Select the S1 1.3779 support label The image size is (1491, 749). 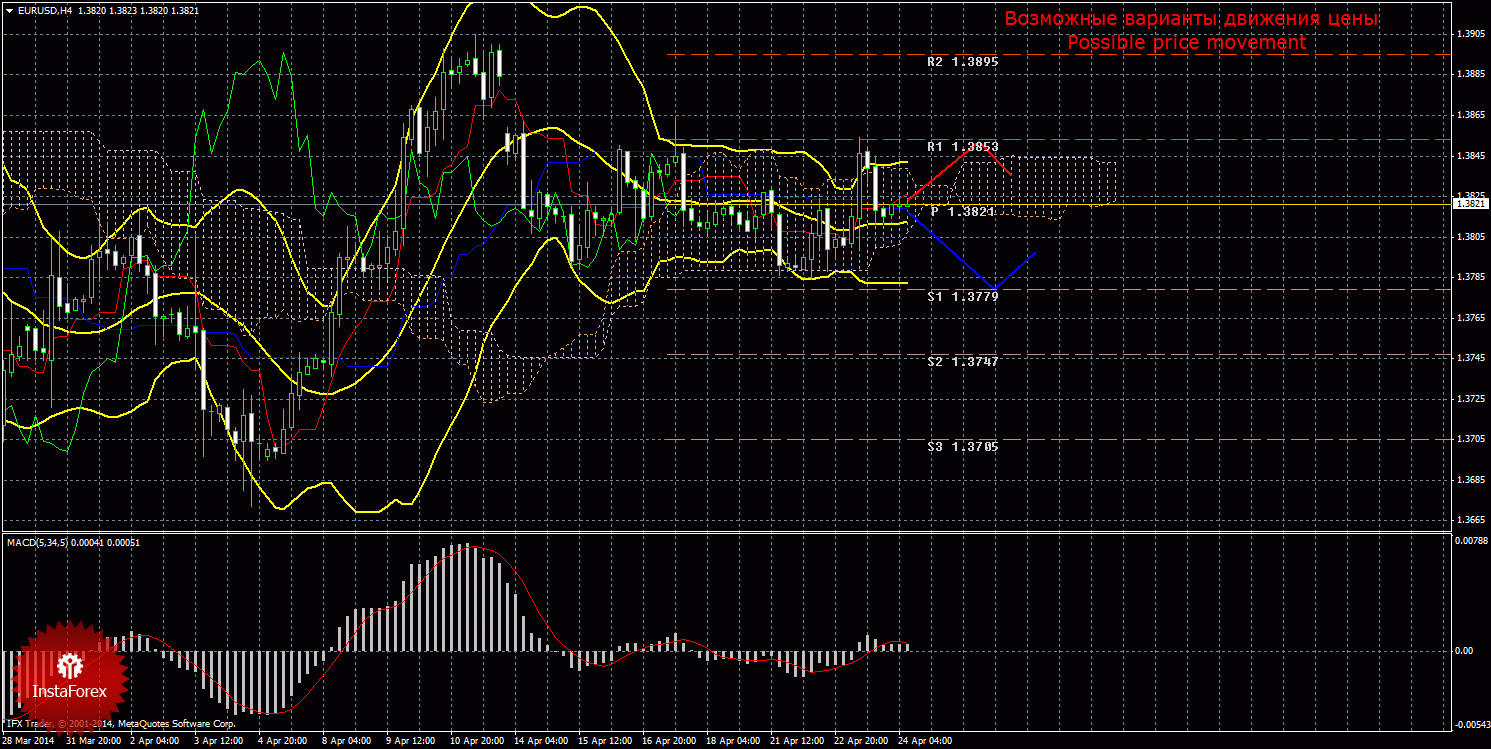(962, 297)
